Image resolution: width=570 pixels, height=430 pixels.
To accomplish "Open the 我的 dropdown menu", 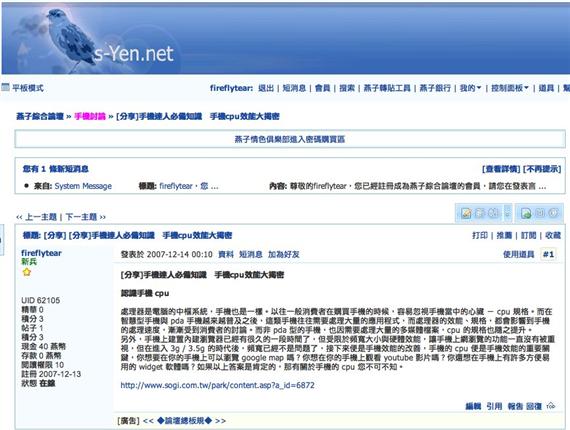I will tap(470, 88).
